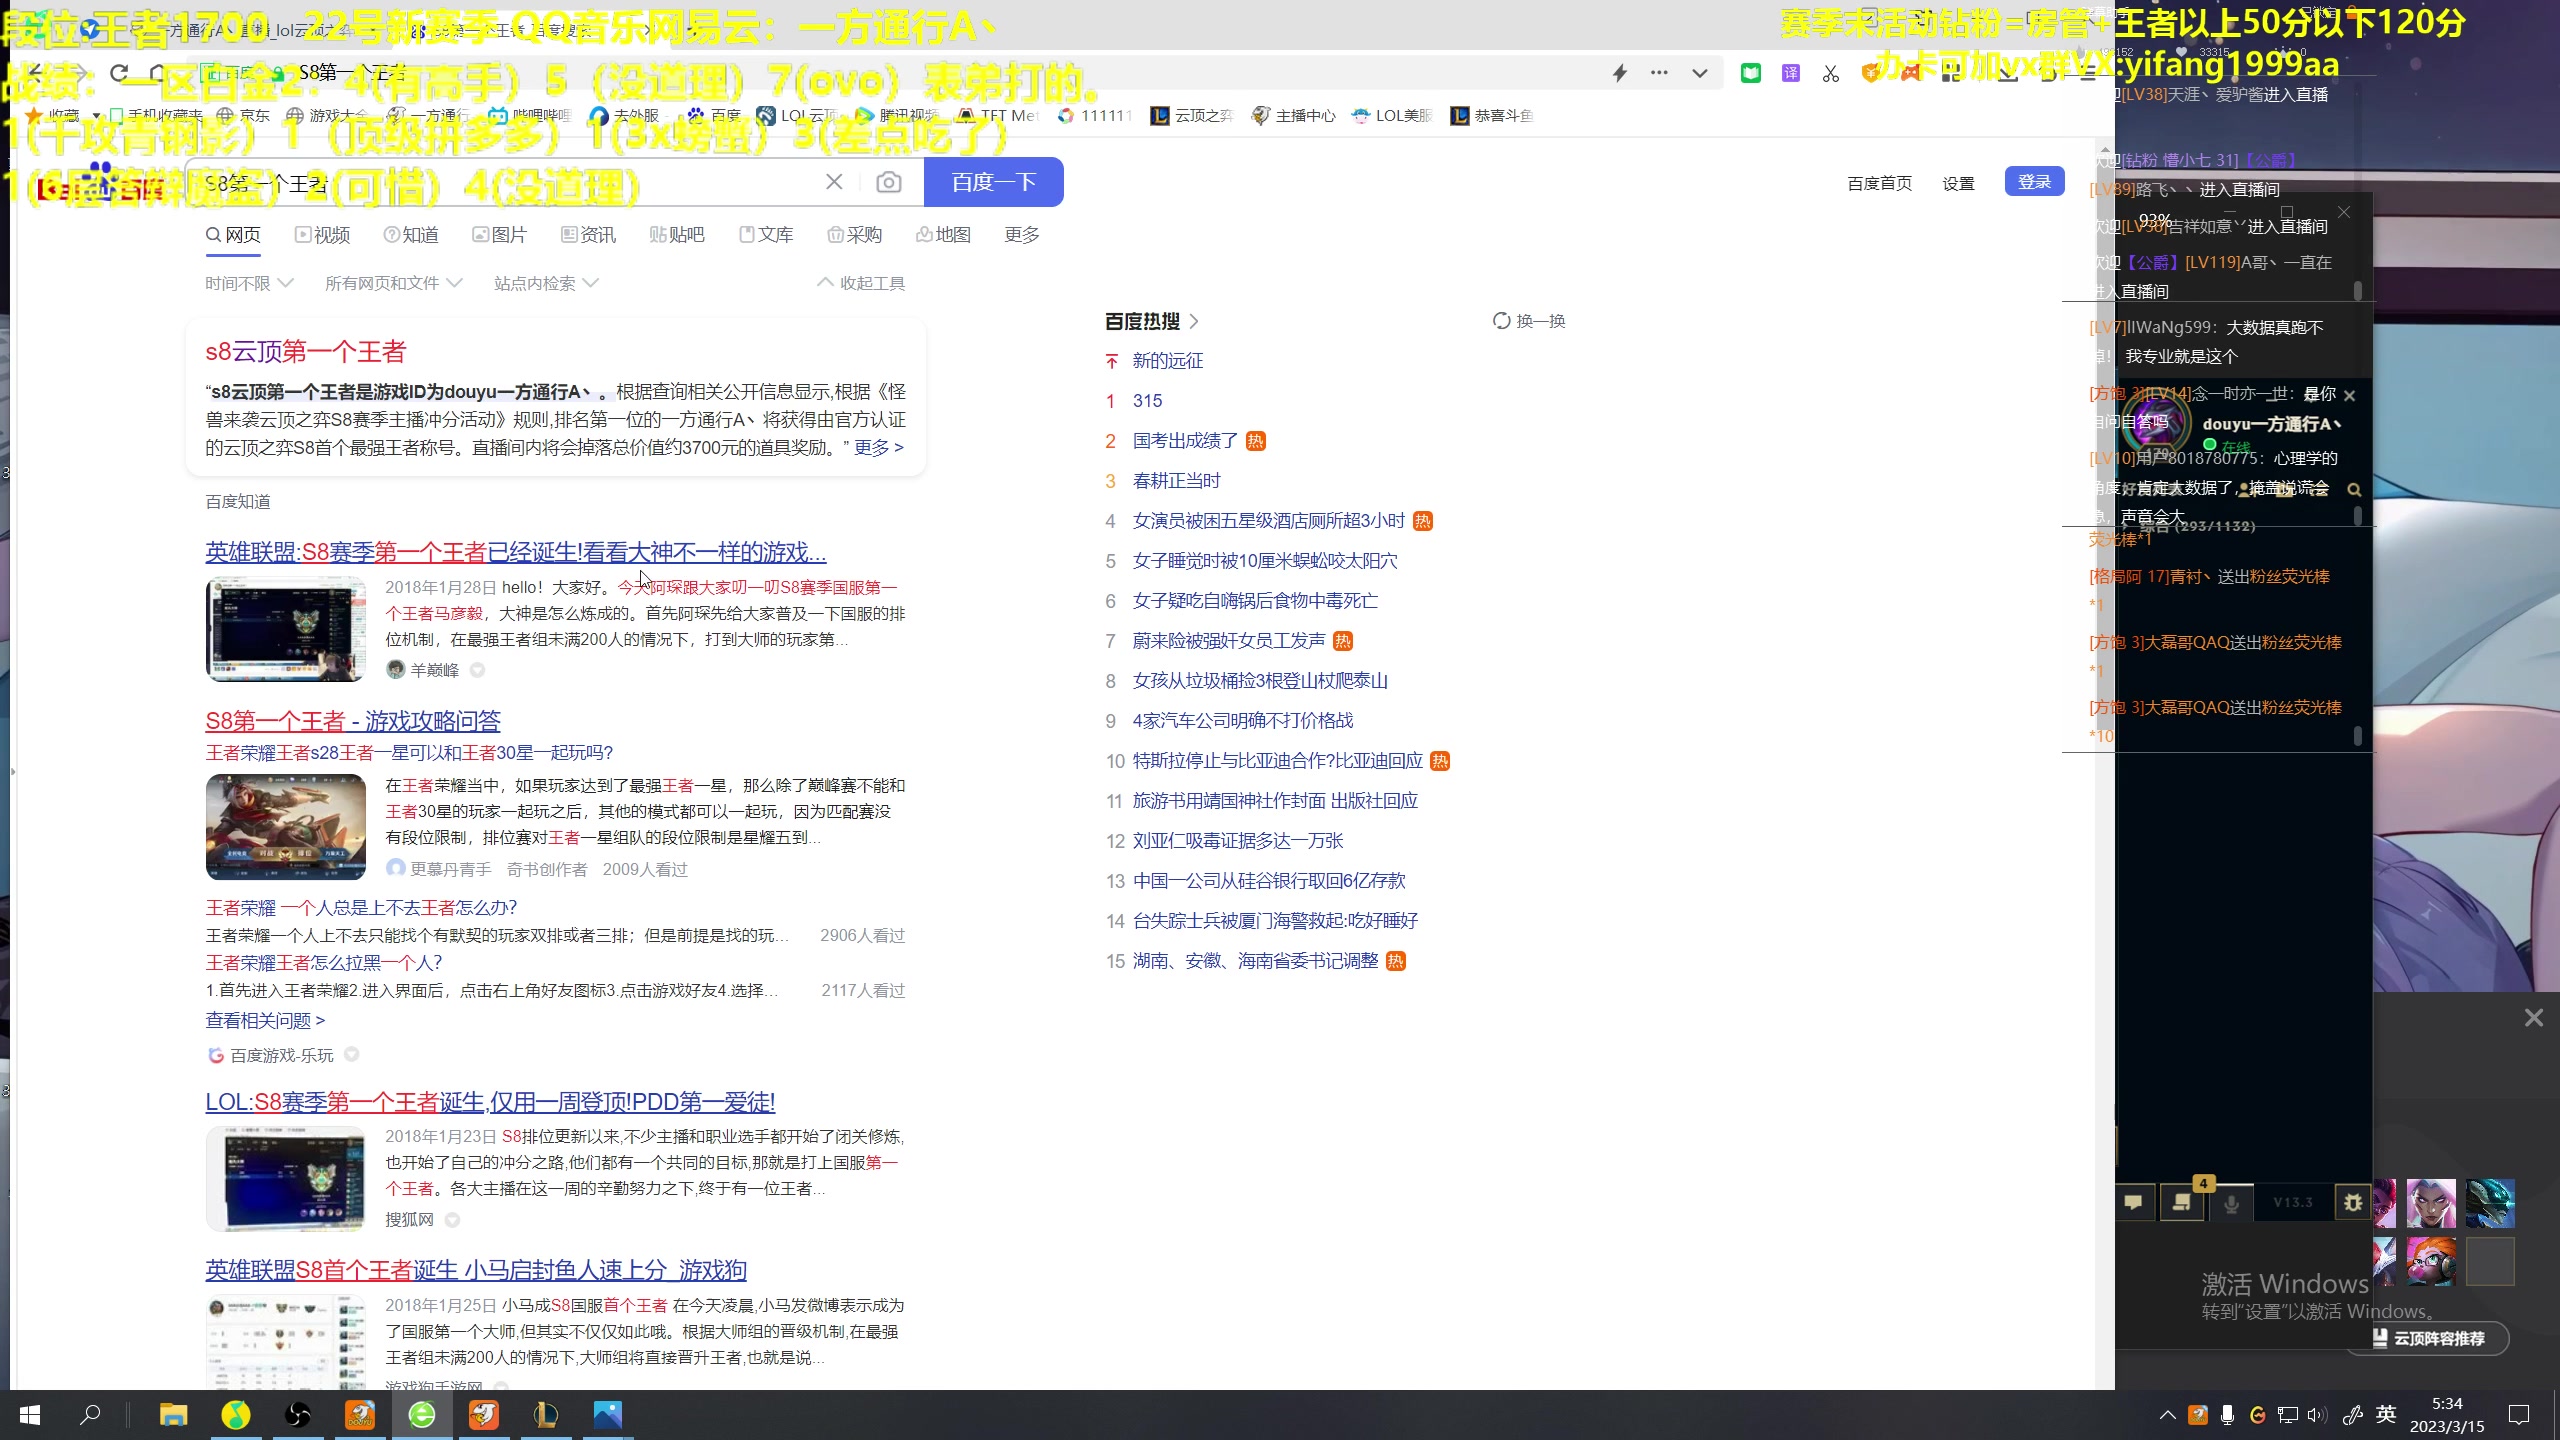The height and width of the screenshot is (1440, 2560).
Task: Click the Windows Start button
Action: pyautogui.click(x=30, y=1415)
